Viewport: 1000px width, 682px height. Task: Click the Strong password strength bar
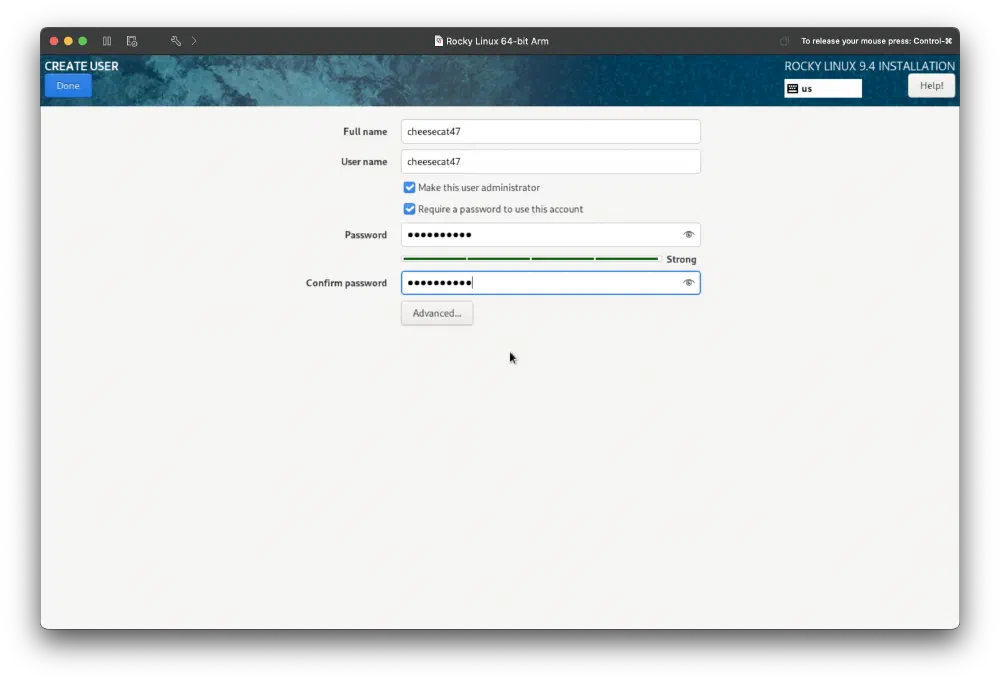(530, 258)
